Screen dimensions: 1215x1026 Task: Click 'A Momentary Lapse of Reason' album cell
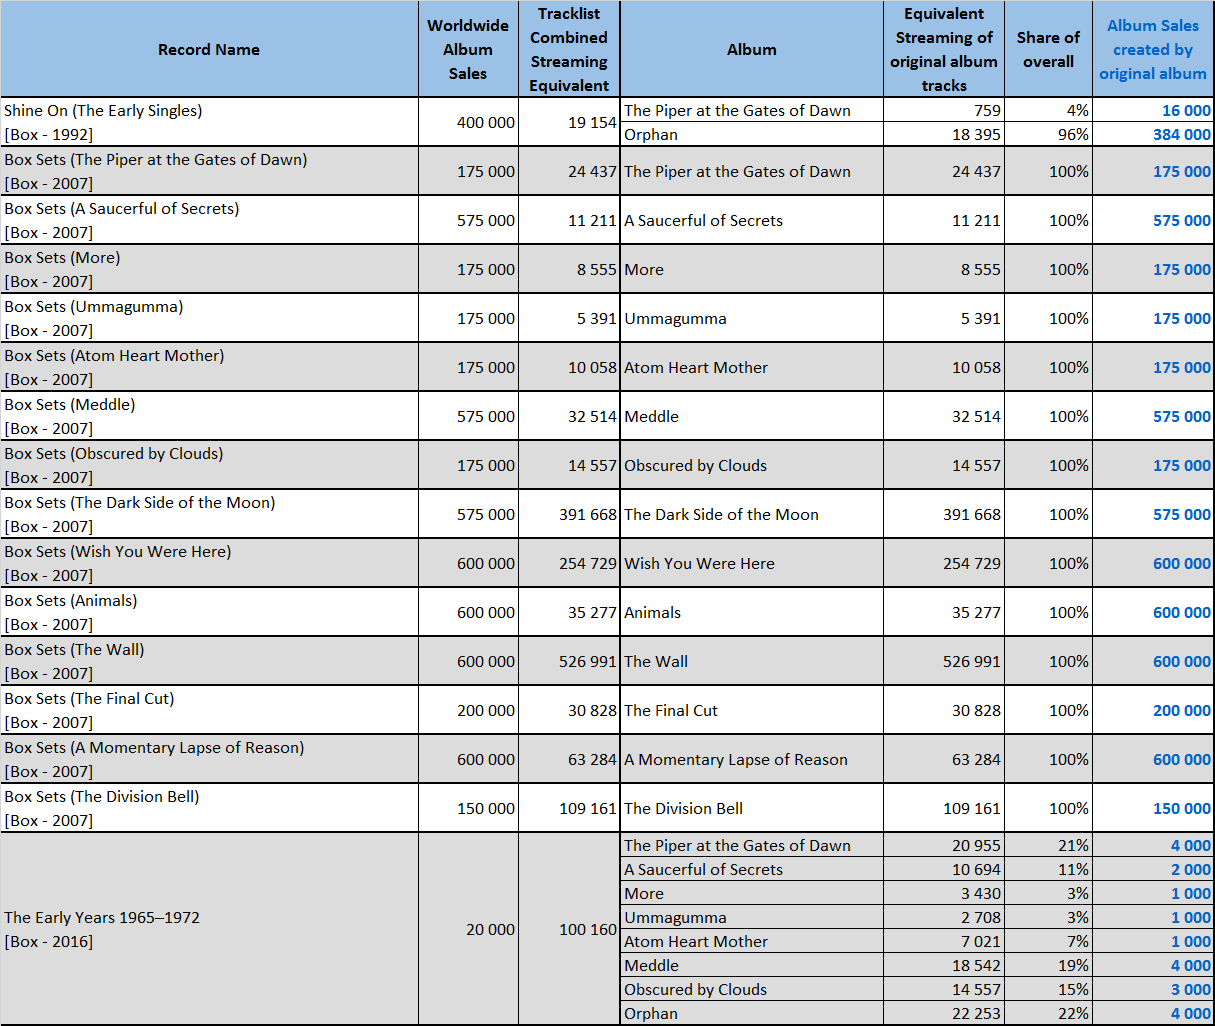click(x=752, y=759)
